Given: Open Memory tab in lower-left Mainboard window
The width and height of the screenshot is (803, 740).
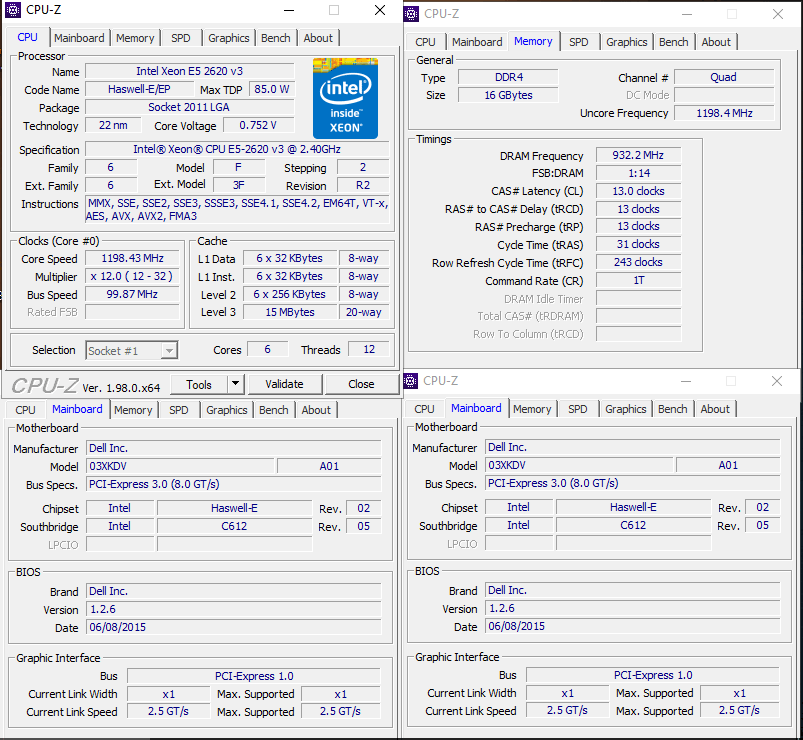Looking at the screenshot, I should point(133,410).
